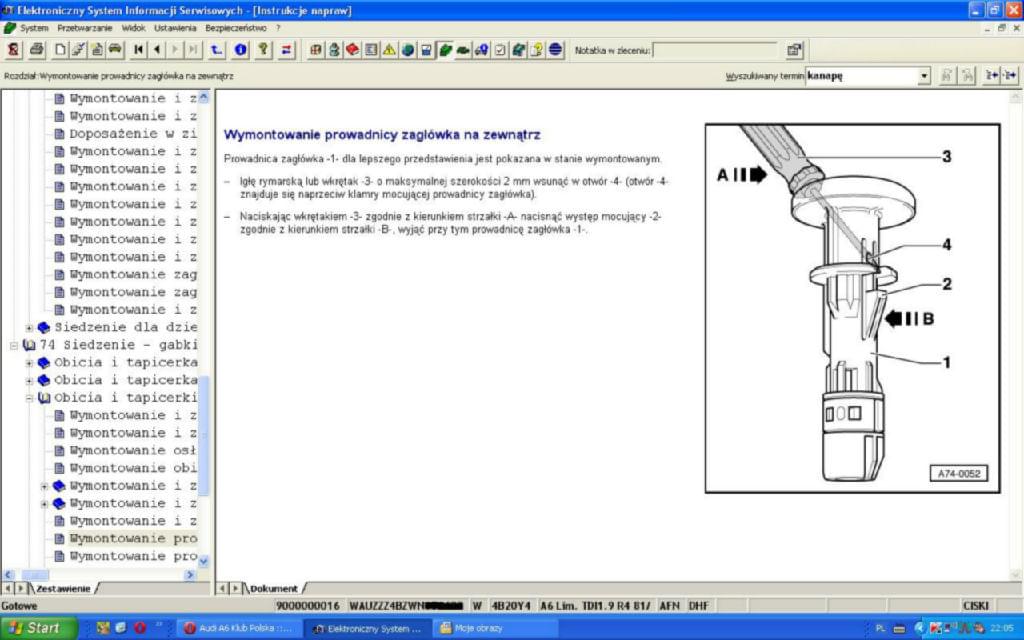Click the Elektroniczny System taskbar button

[x=367, y=628]
